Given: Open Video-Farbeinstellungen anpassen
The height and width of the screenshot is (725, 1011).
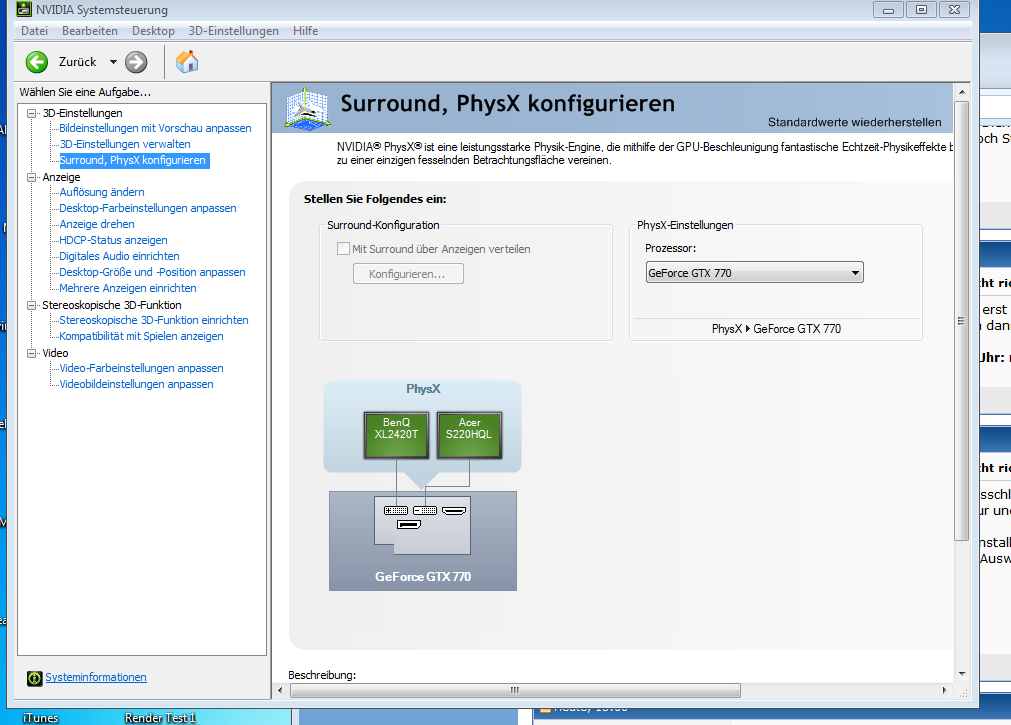Looking at the screenshot, I should tap(141, 368).
